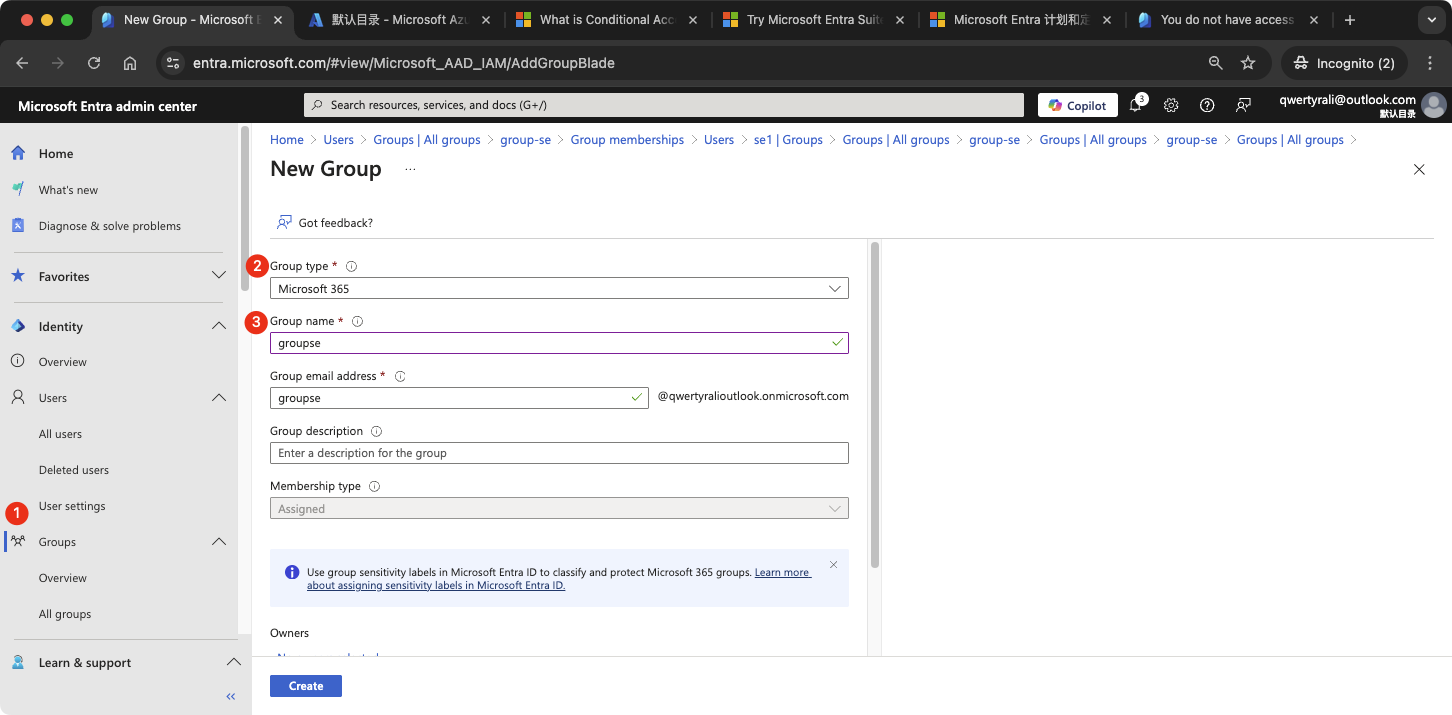Screen dimensions: 1452x715
Task: Click the Favorites star icon
Action: pos(18,275)
